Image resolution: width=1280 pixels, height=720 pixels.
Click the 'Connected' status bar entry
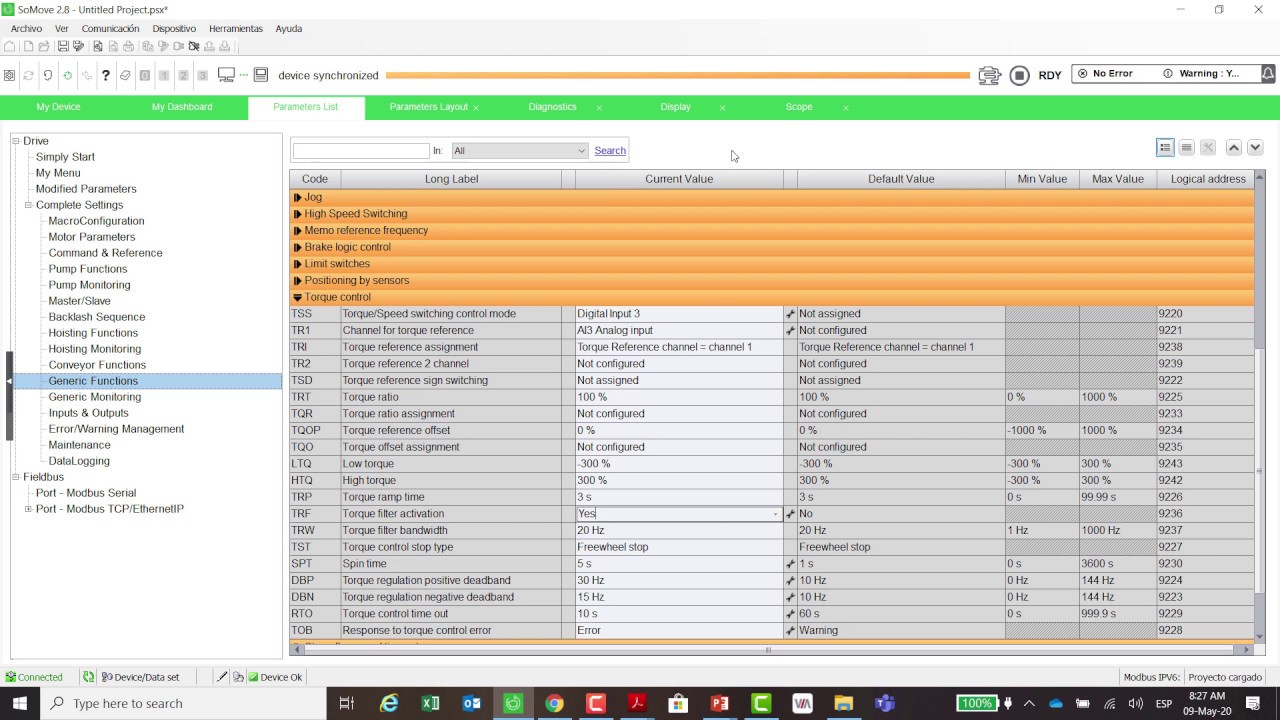34,677
